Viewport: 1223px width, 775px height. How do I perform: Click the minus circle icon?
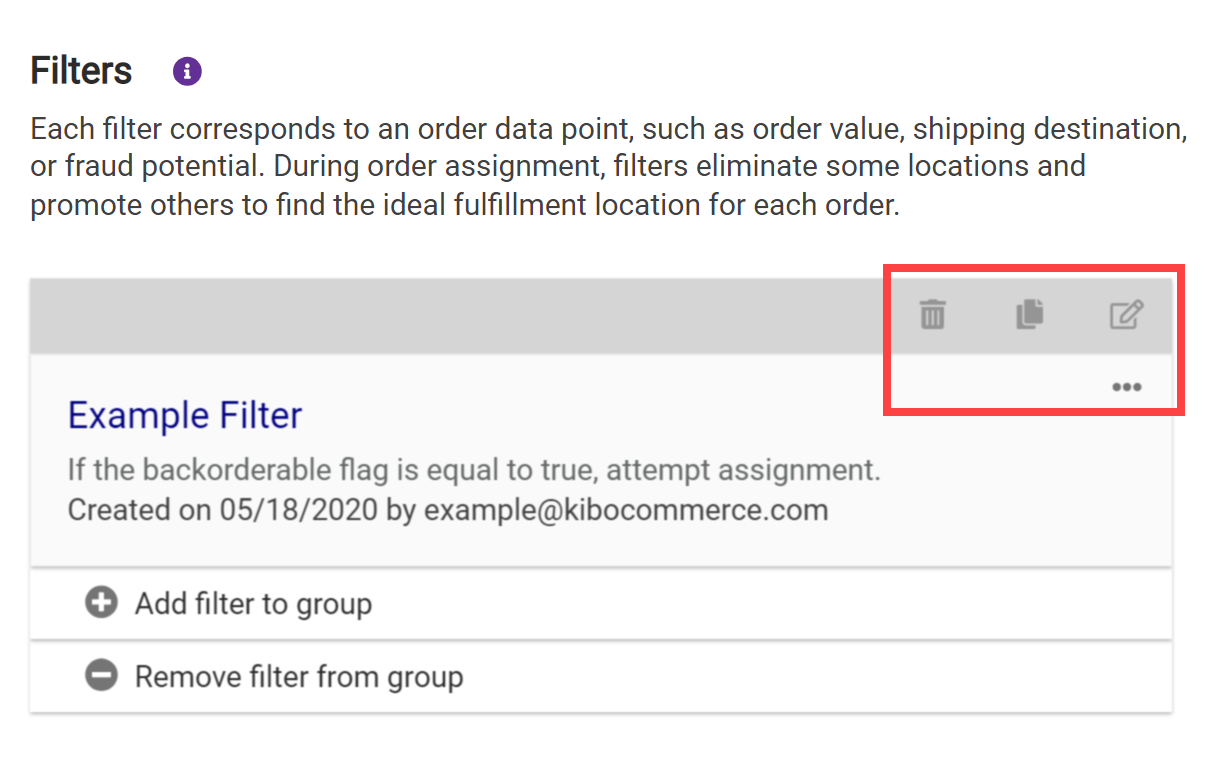tap(101, 676)
